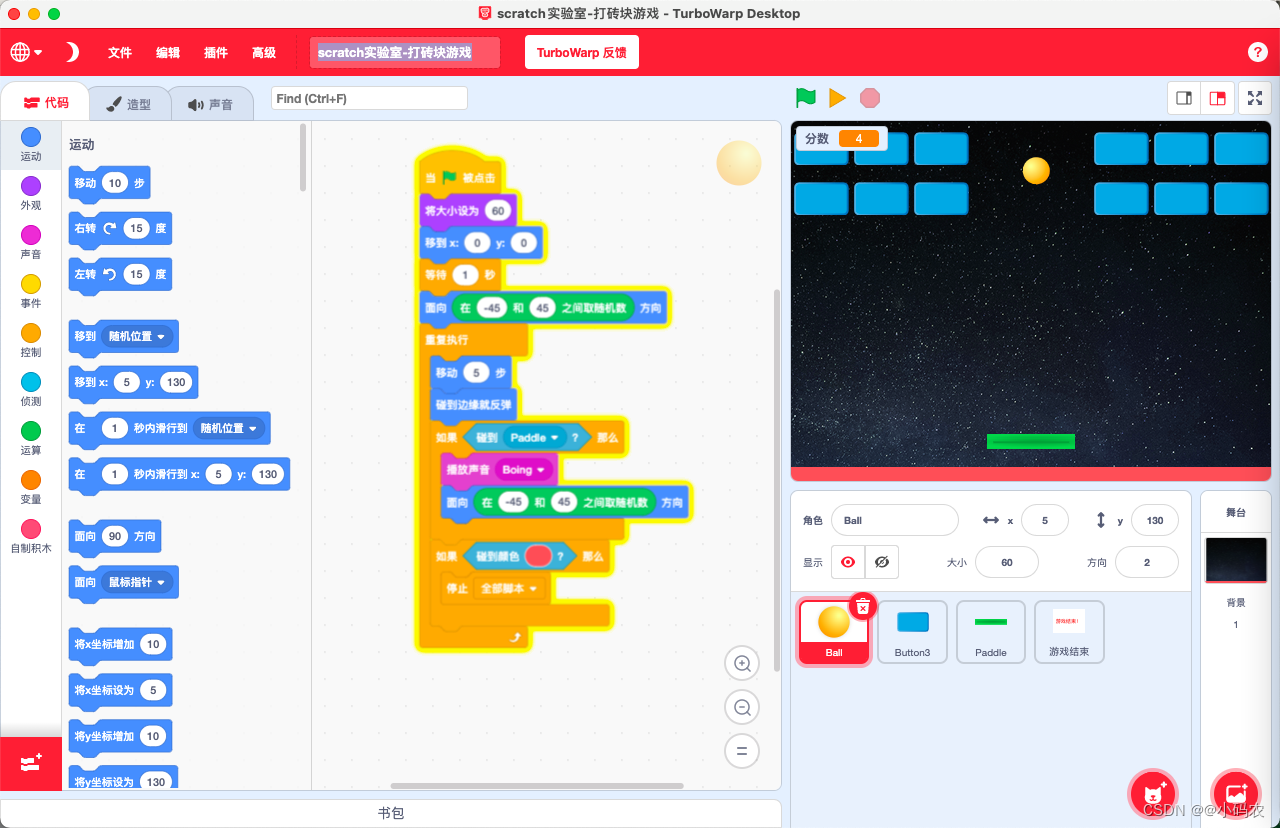The height and width of the screenshot is (828, 1280).
Task: Hide the sprite with the crossed eye icon
Action: [x=881, y=562]
